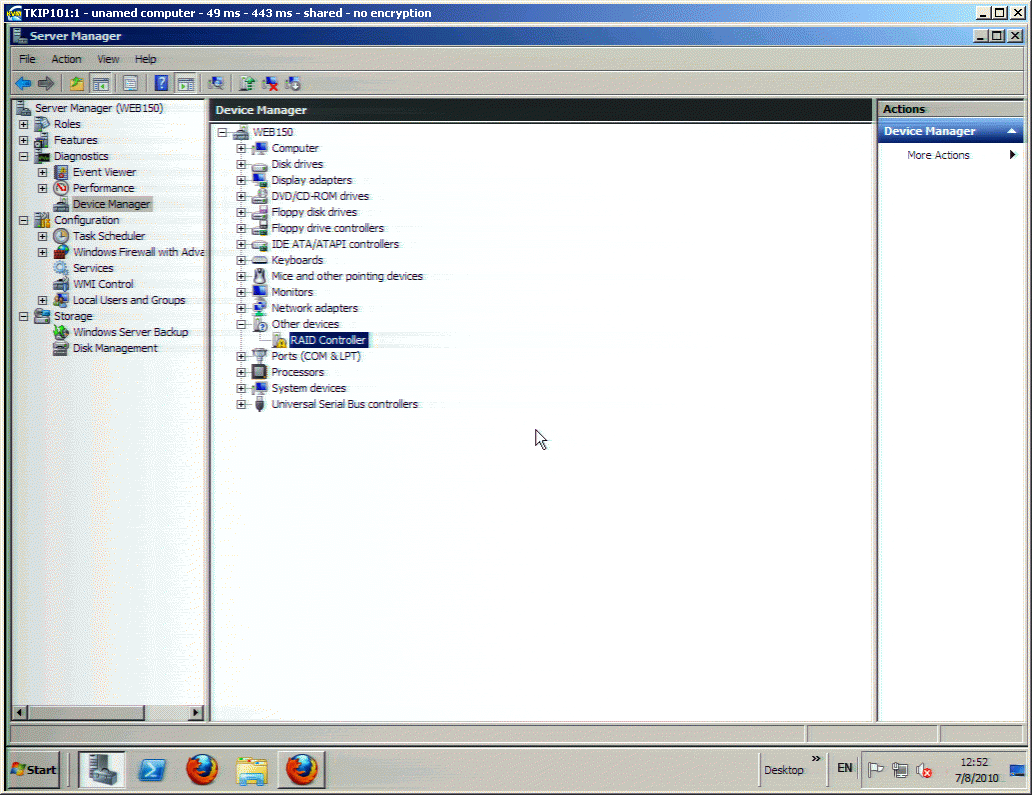The height and width of the screenshot is (795, 1032).
Task: Click the Back arrow toolbar icon
Action: click(x=23, y=84)
